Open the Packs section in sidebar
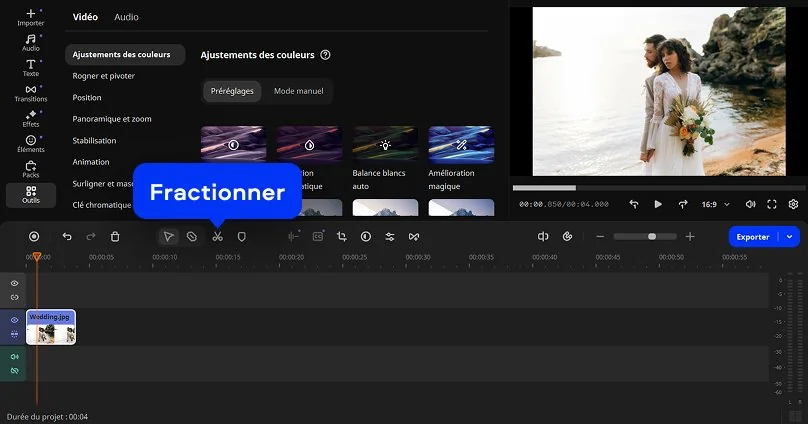 31,168
